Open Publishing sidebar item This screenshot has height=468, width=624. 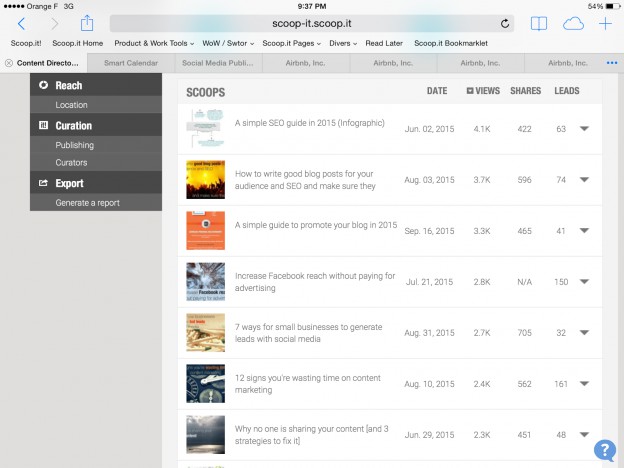(96, 145)
